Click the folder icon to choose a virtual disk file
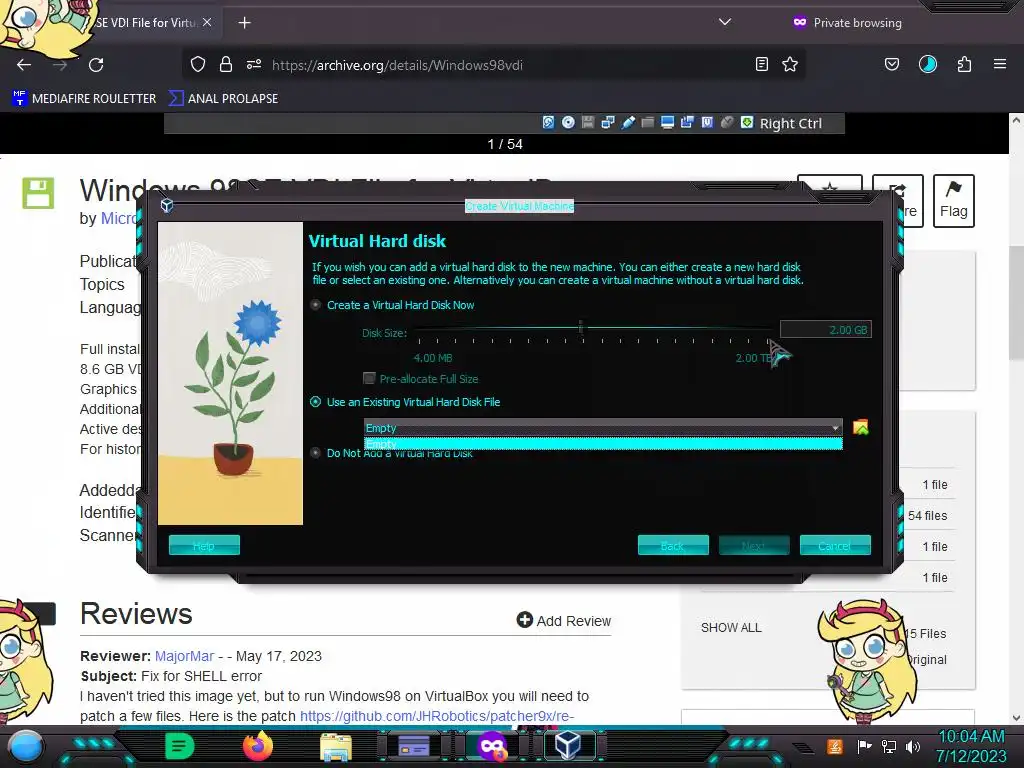 click(861, 428)
